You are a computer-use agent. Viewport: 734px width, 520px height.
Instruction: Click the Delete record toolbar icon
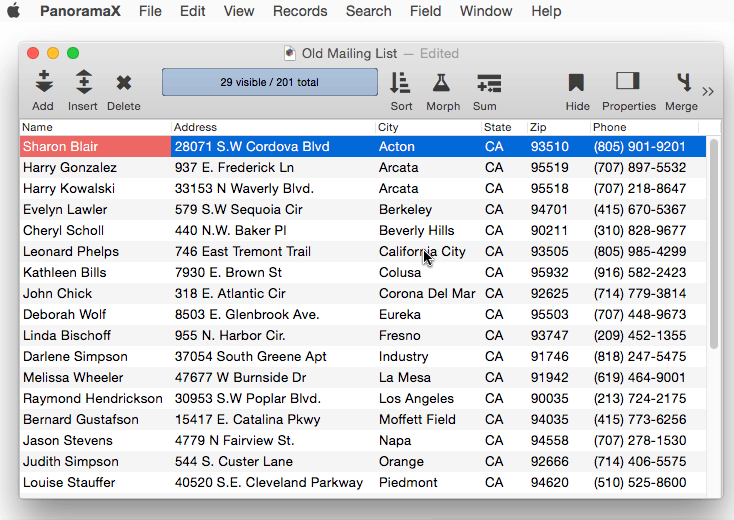[x=124, y=83]
